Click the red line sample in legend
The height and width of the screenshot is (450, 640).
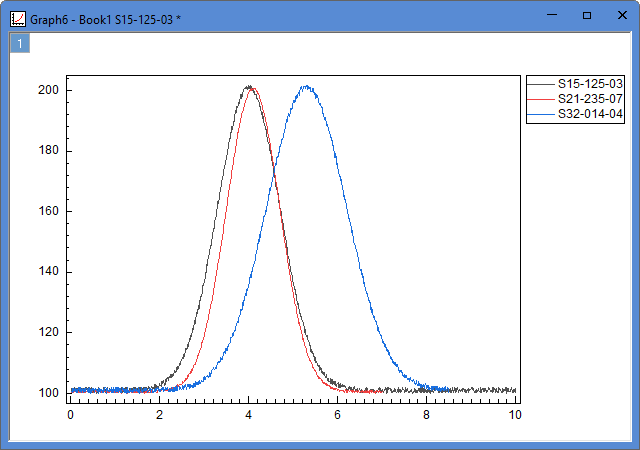541,99
